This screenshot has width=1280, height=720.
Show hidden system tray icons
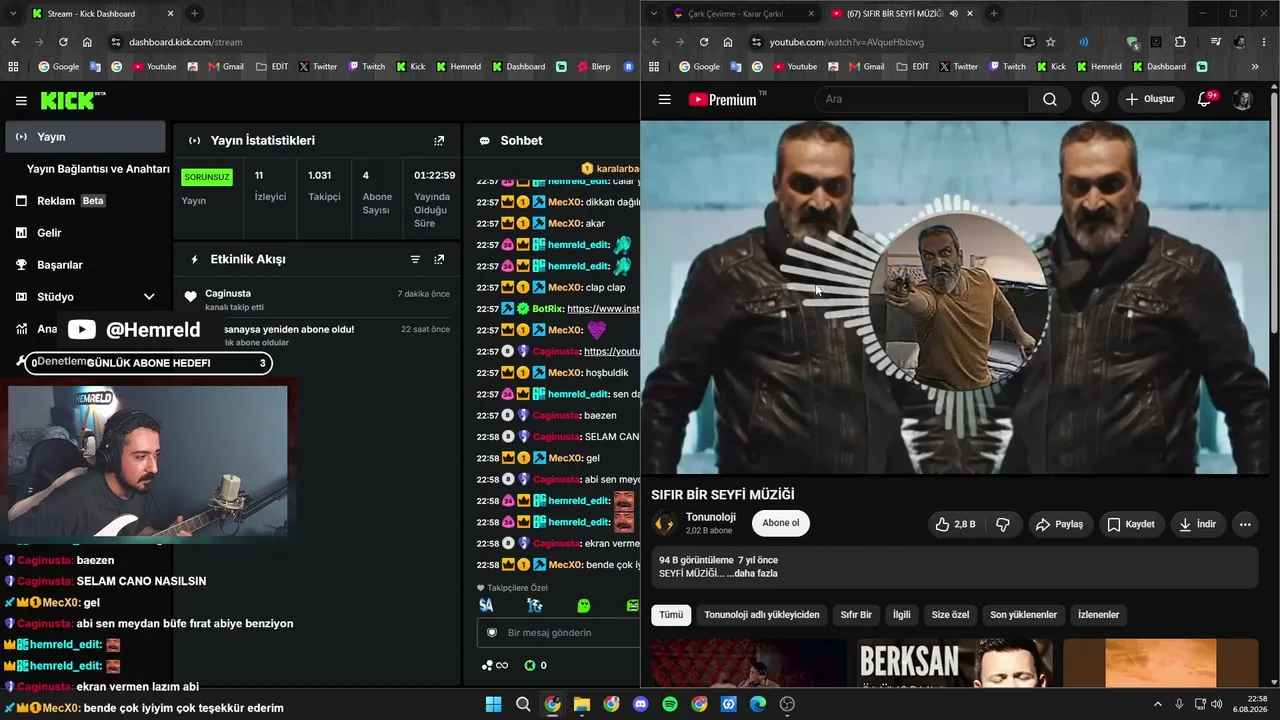pos(1158,704)
